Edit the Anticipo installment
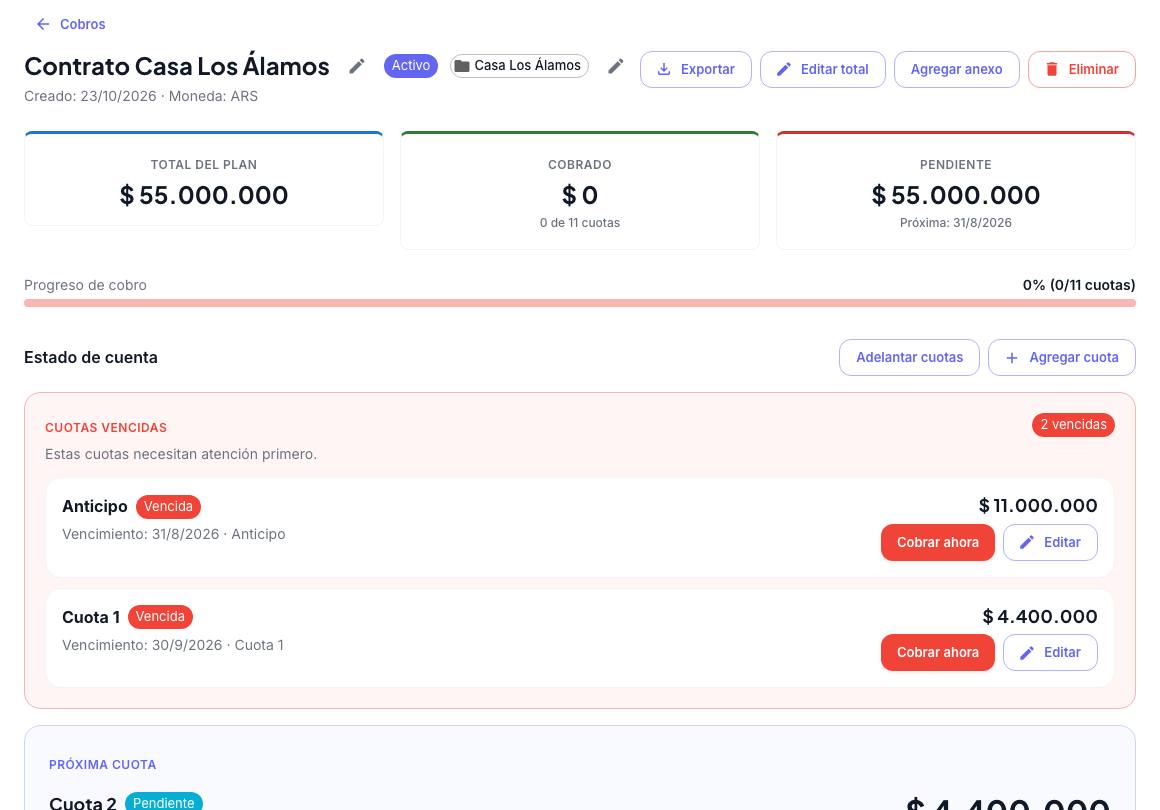1160x810 pixels. coord(1050,542)
